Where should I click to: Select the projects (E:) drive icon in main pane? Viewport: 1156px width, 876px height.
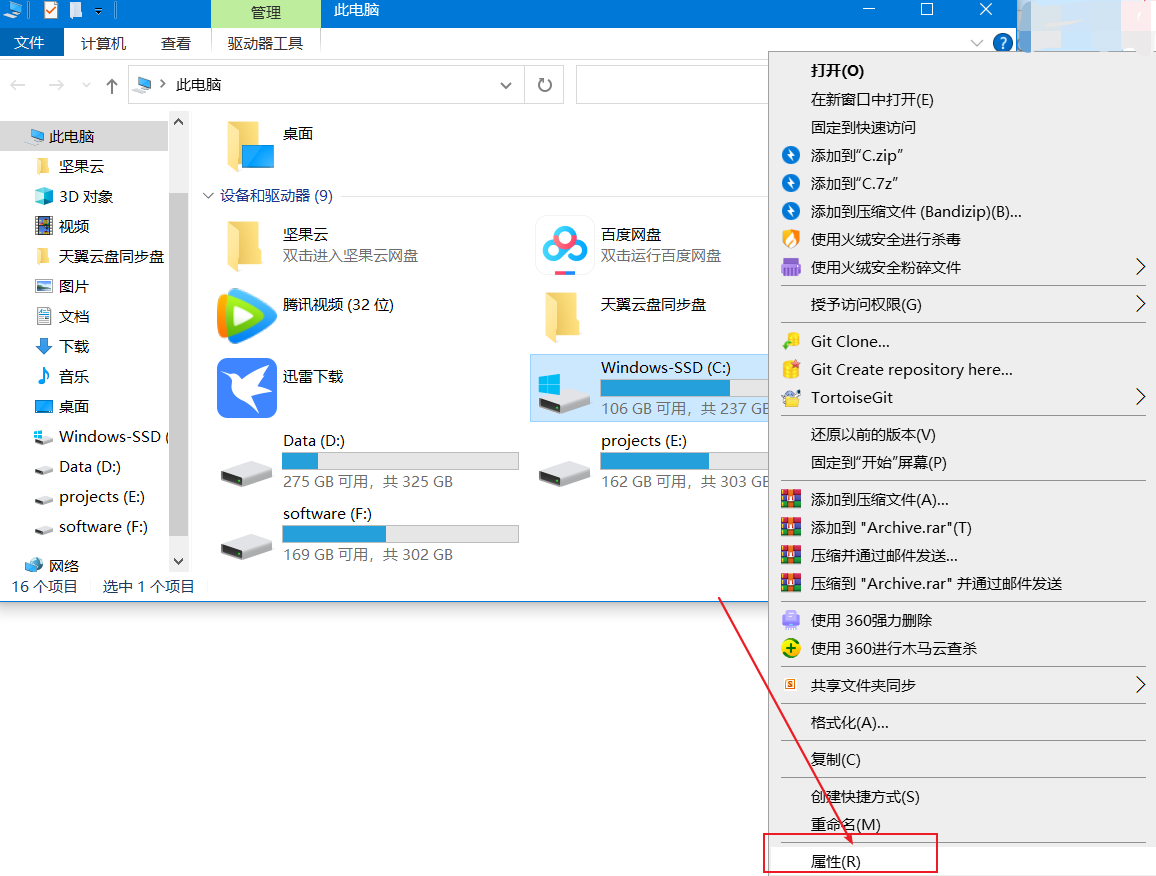tap(564, 473)
